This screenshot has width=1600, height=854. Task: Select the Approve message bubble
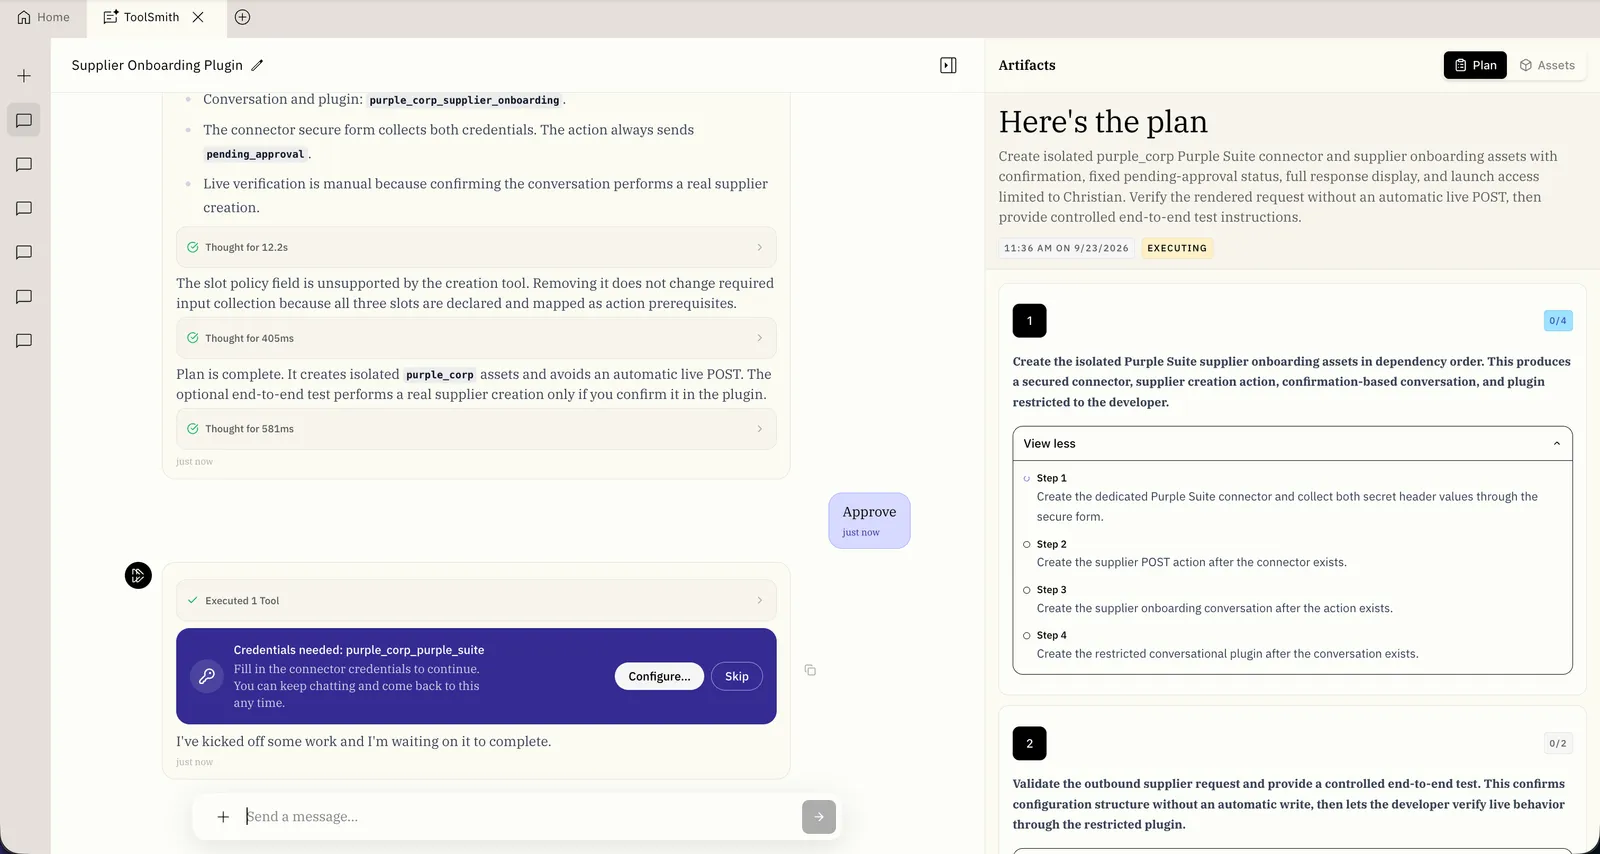click(x=869, y=520)
